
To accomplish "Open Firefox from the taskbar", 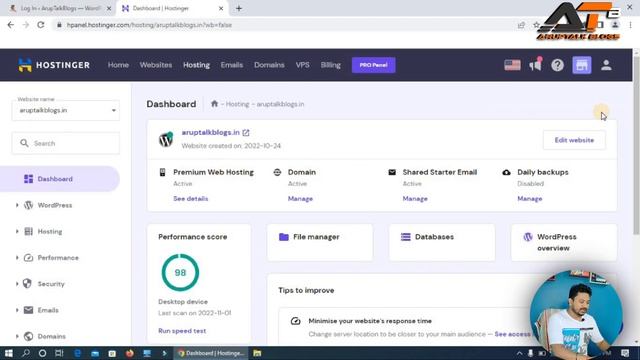I will coord(129,353).
